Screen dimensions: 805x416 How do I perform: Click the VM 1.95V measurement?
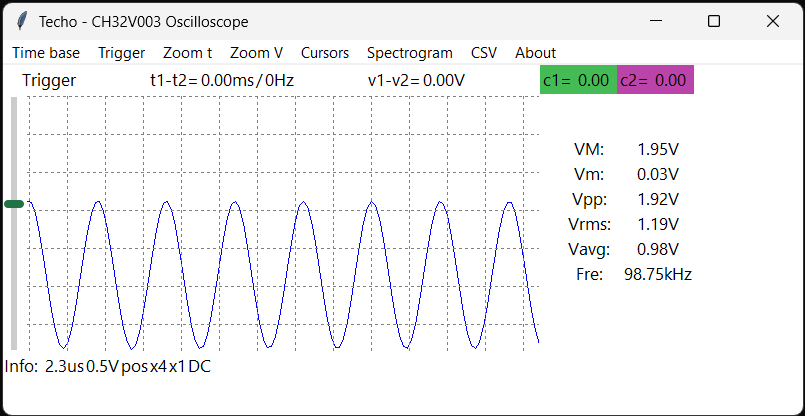click(x=627, y=149)
